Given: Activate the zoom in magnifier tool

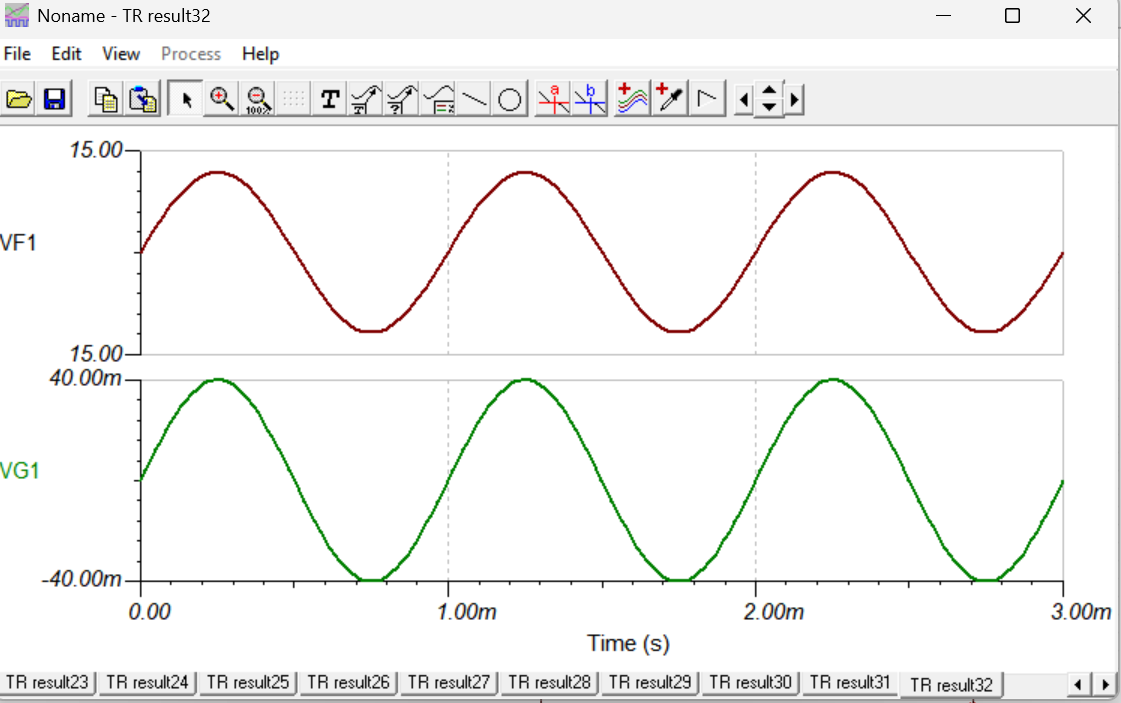Looking at the screenshot, I should (222, 99).
